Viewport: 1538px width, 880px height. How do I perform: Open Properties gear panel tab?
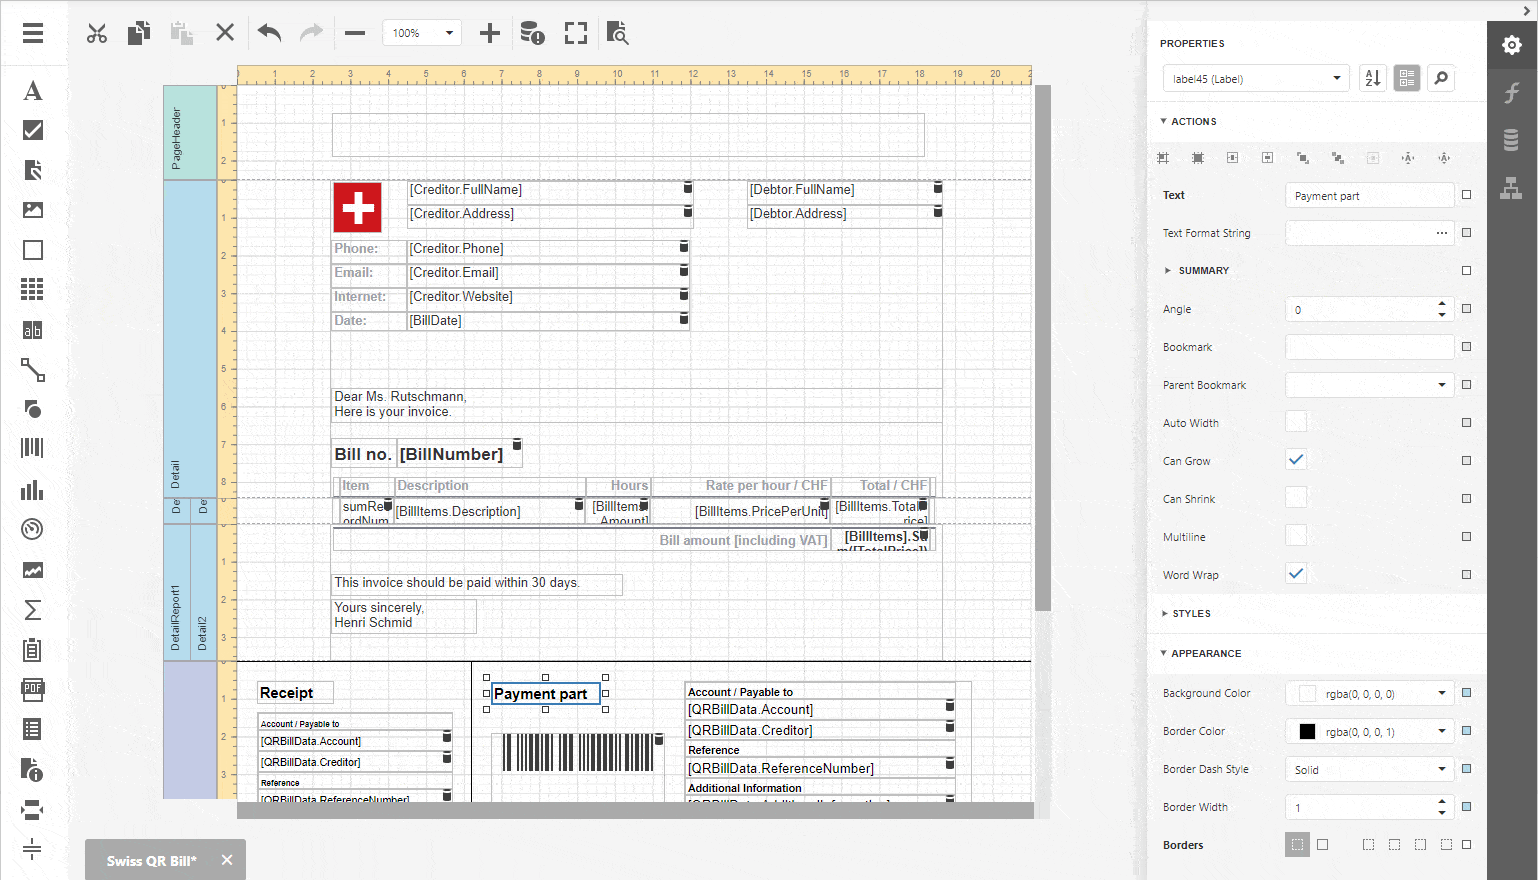click(1512, 45)
